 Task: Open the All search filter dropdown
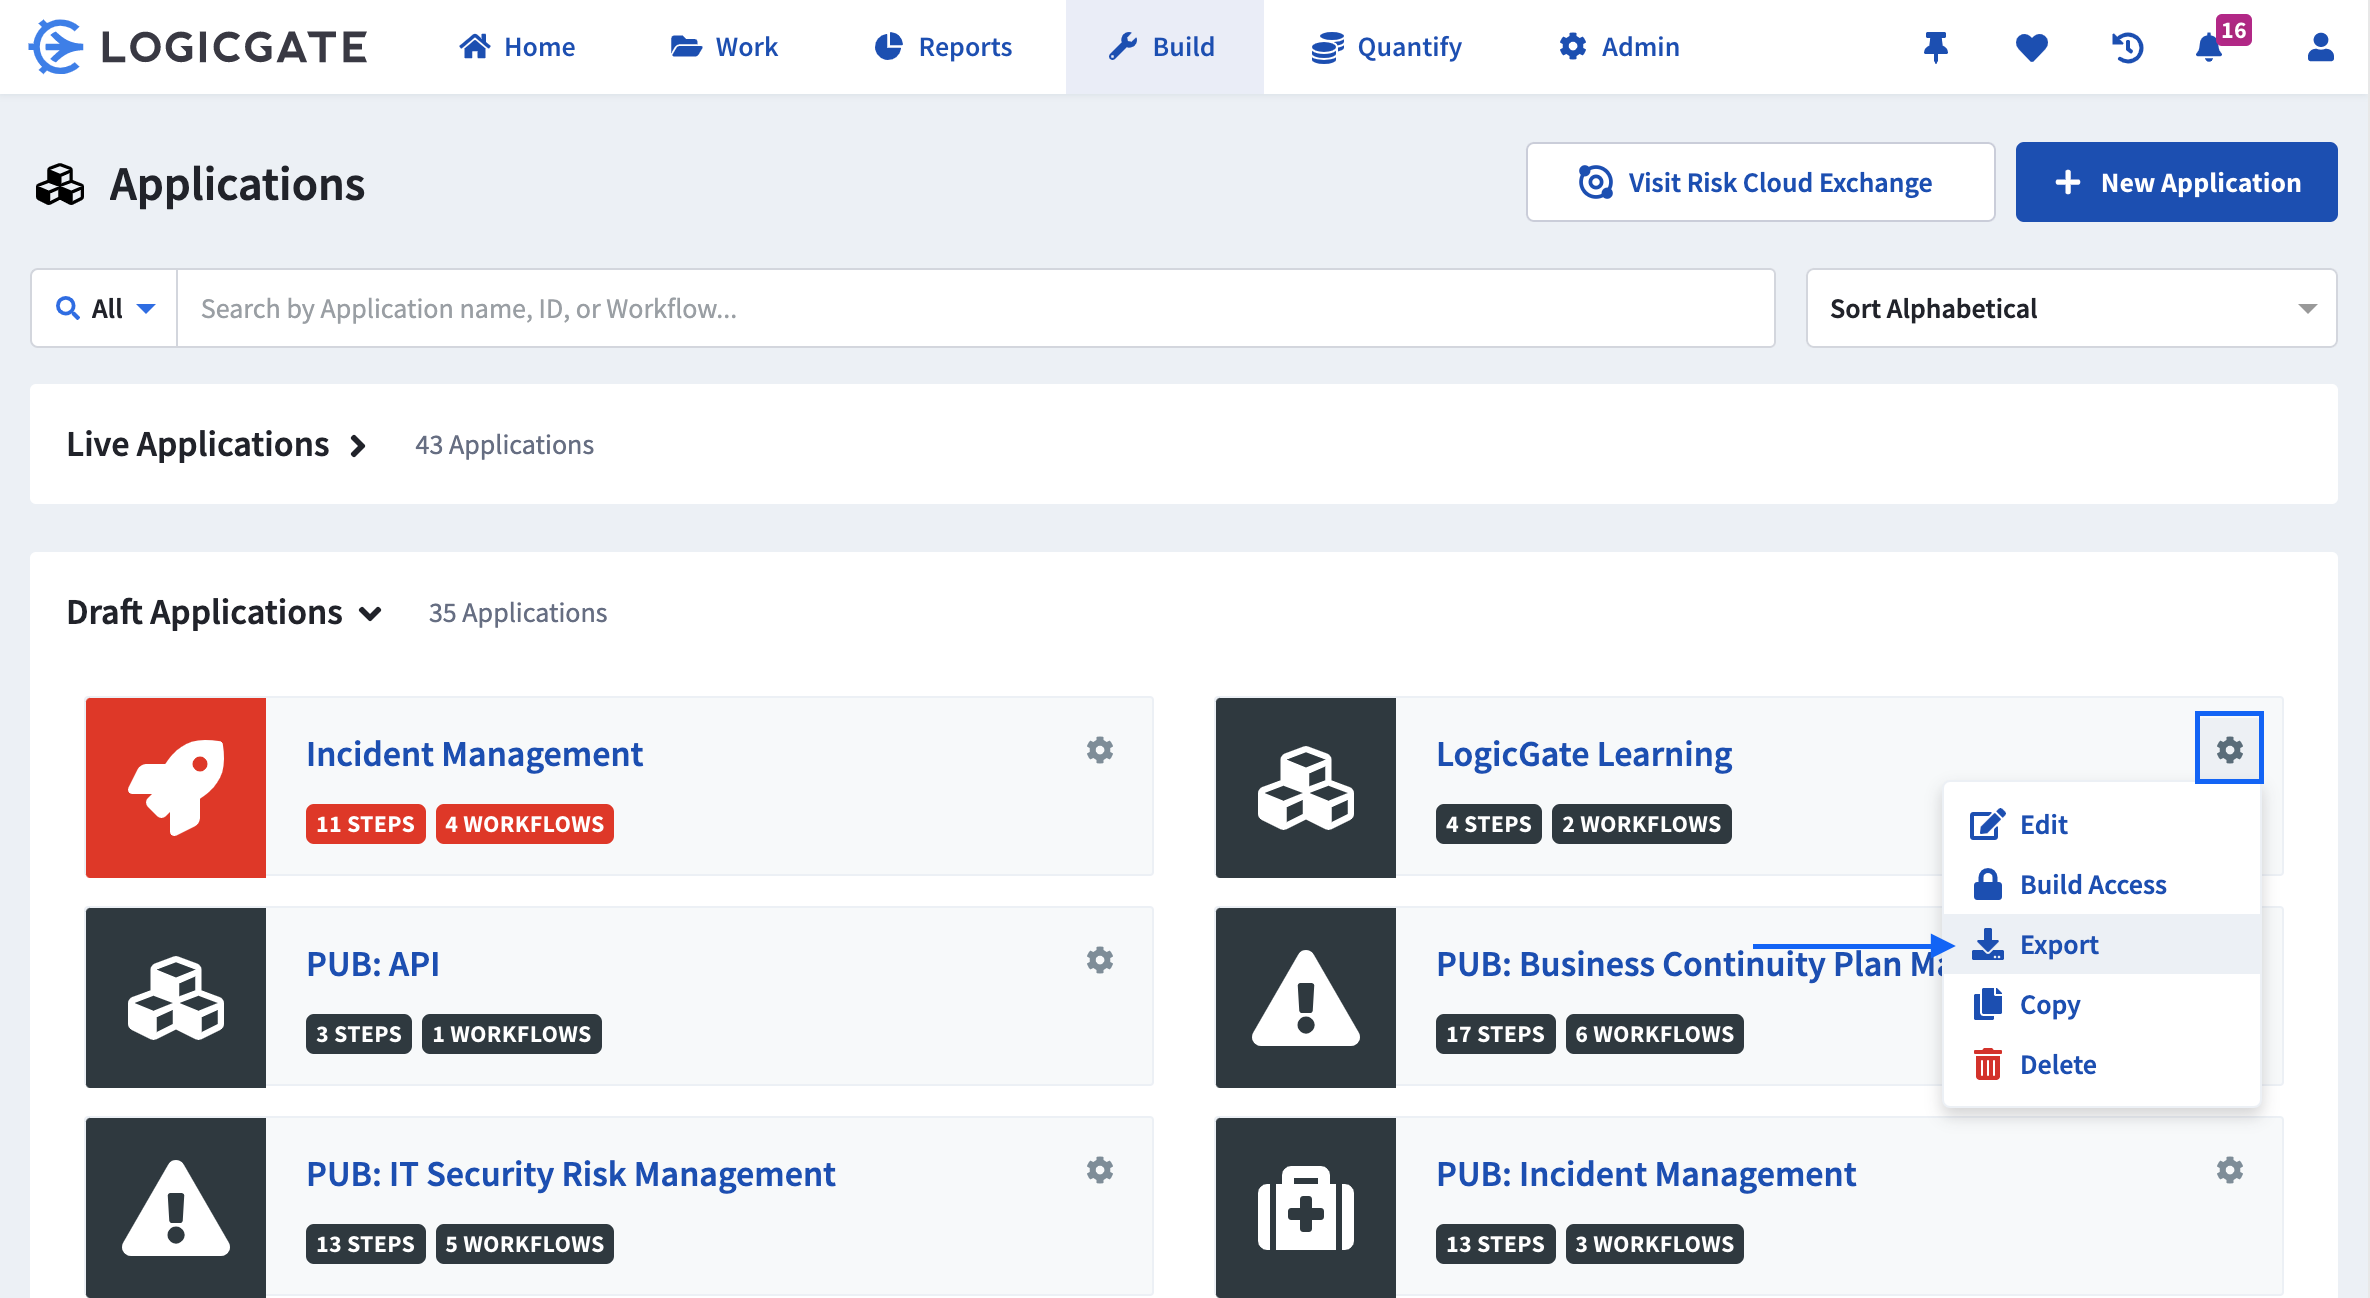[x=104, y=308]
